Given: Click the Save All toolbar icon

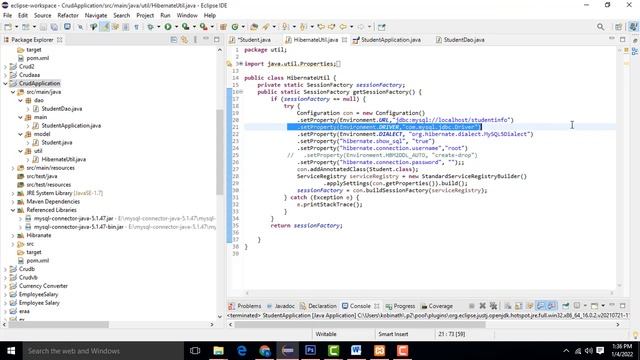Looking at the screenshot, I should coord(54,27).
